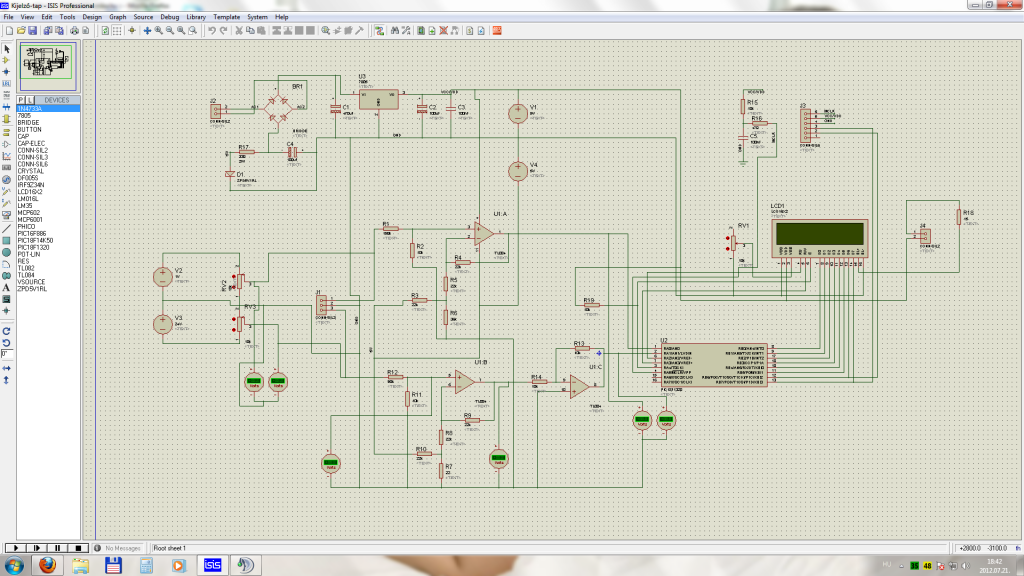
Task: Click the Rotate Clockwise button
Action: pyautogui.click(x=7, y=331)
